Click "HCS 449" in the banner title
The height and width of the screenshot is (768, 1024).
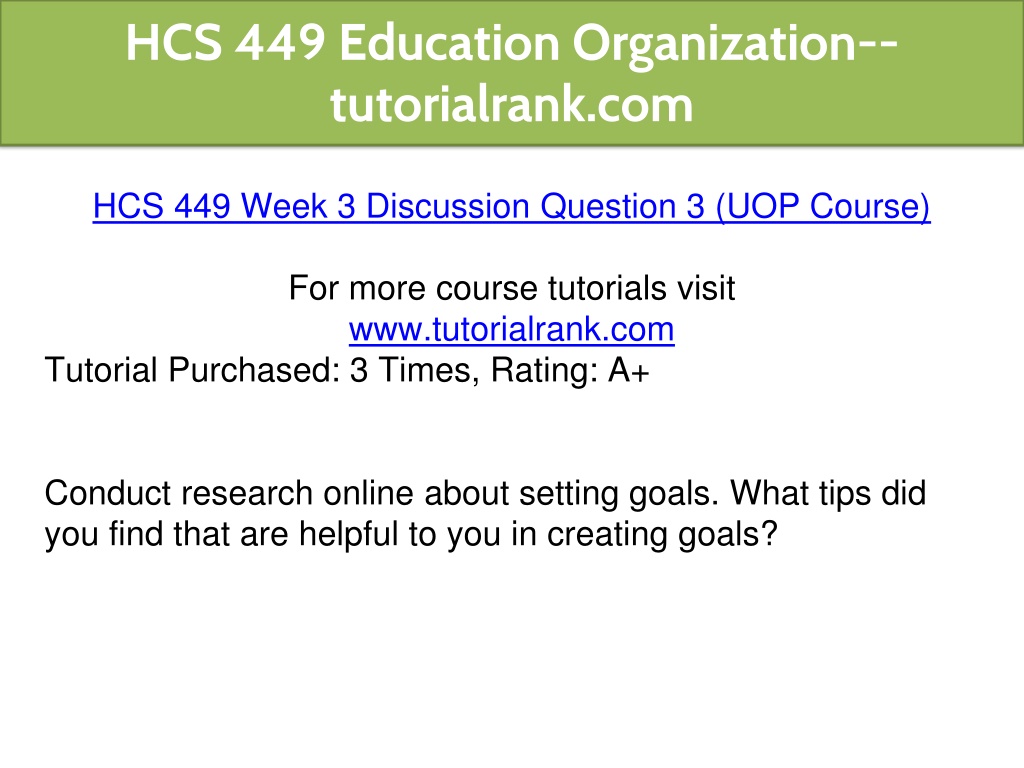tap(225, 44)
